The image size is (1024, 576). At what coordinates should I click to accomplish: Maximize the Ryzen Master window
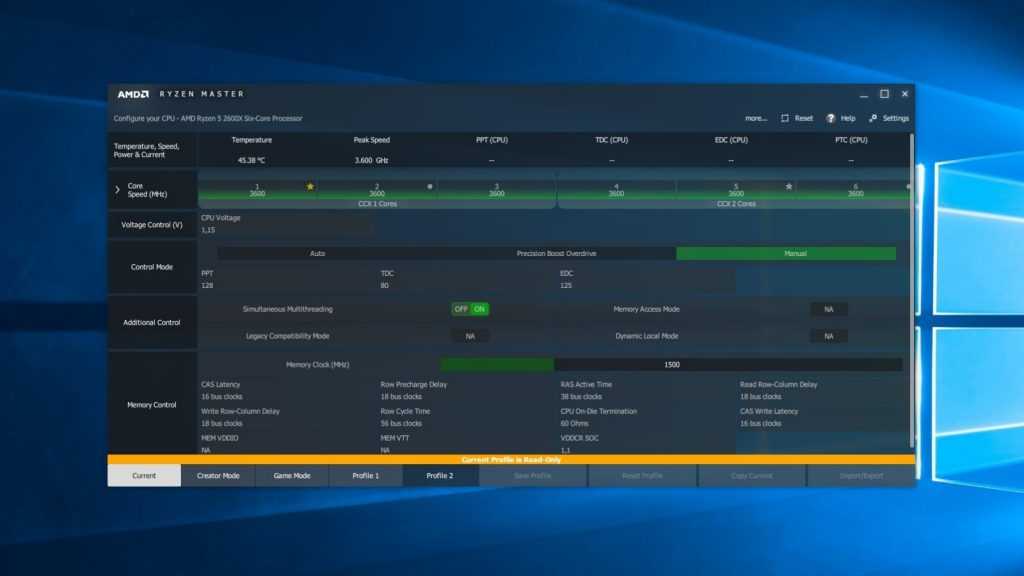click(x=884, y=94)
